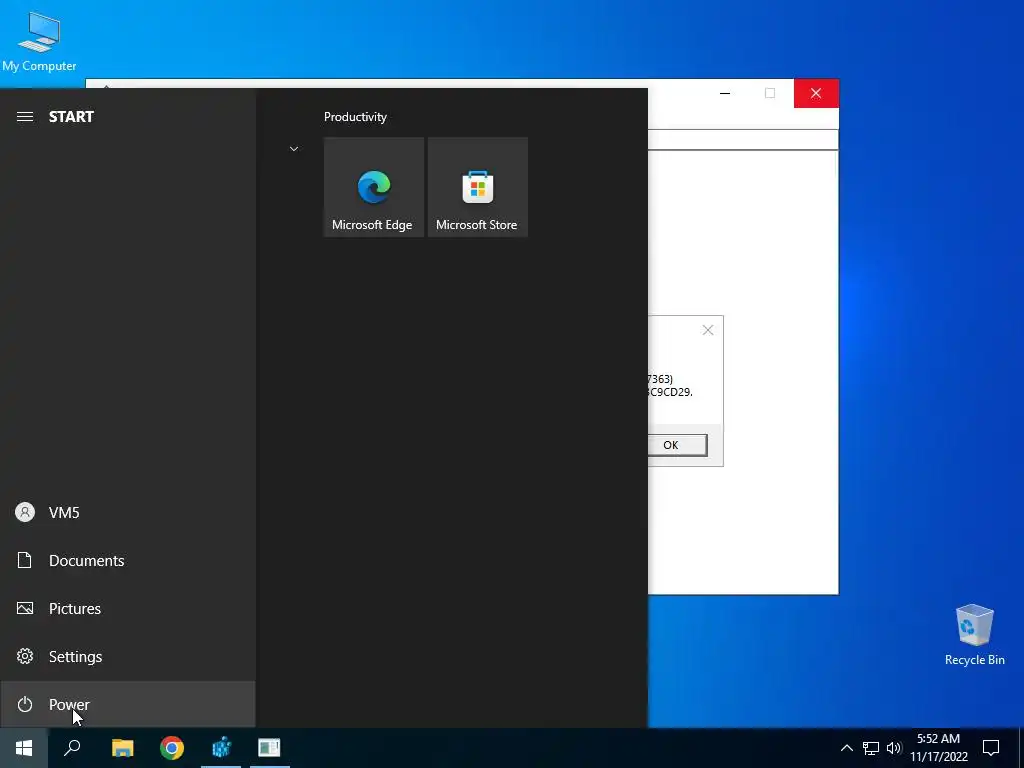Click the Settings gear icon
Viewport: 1024px width, 768px height.
pos(25,656)
